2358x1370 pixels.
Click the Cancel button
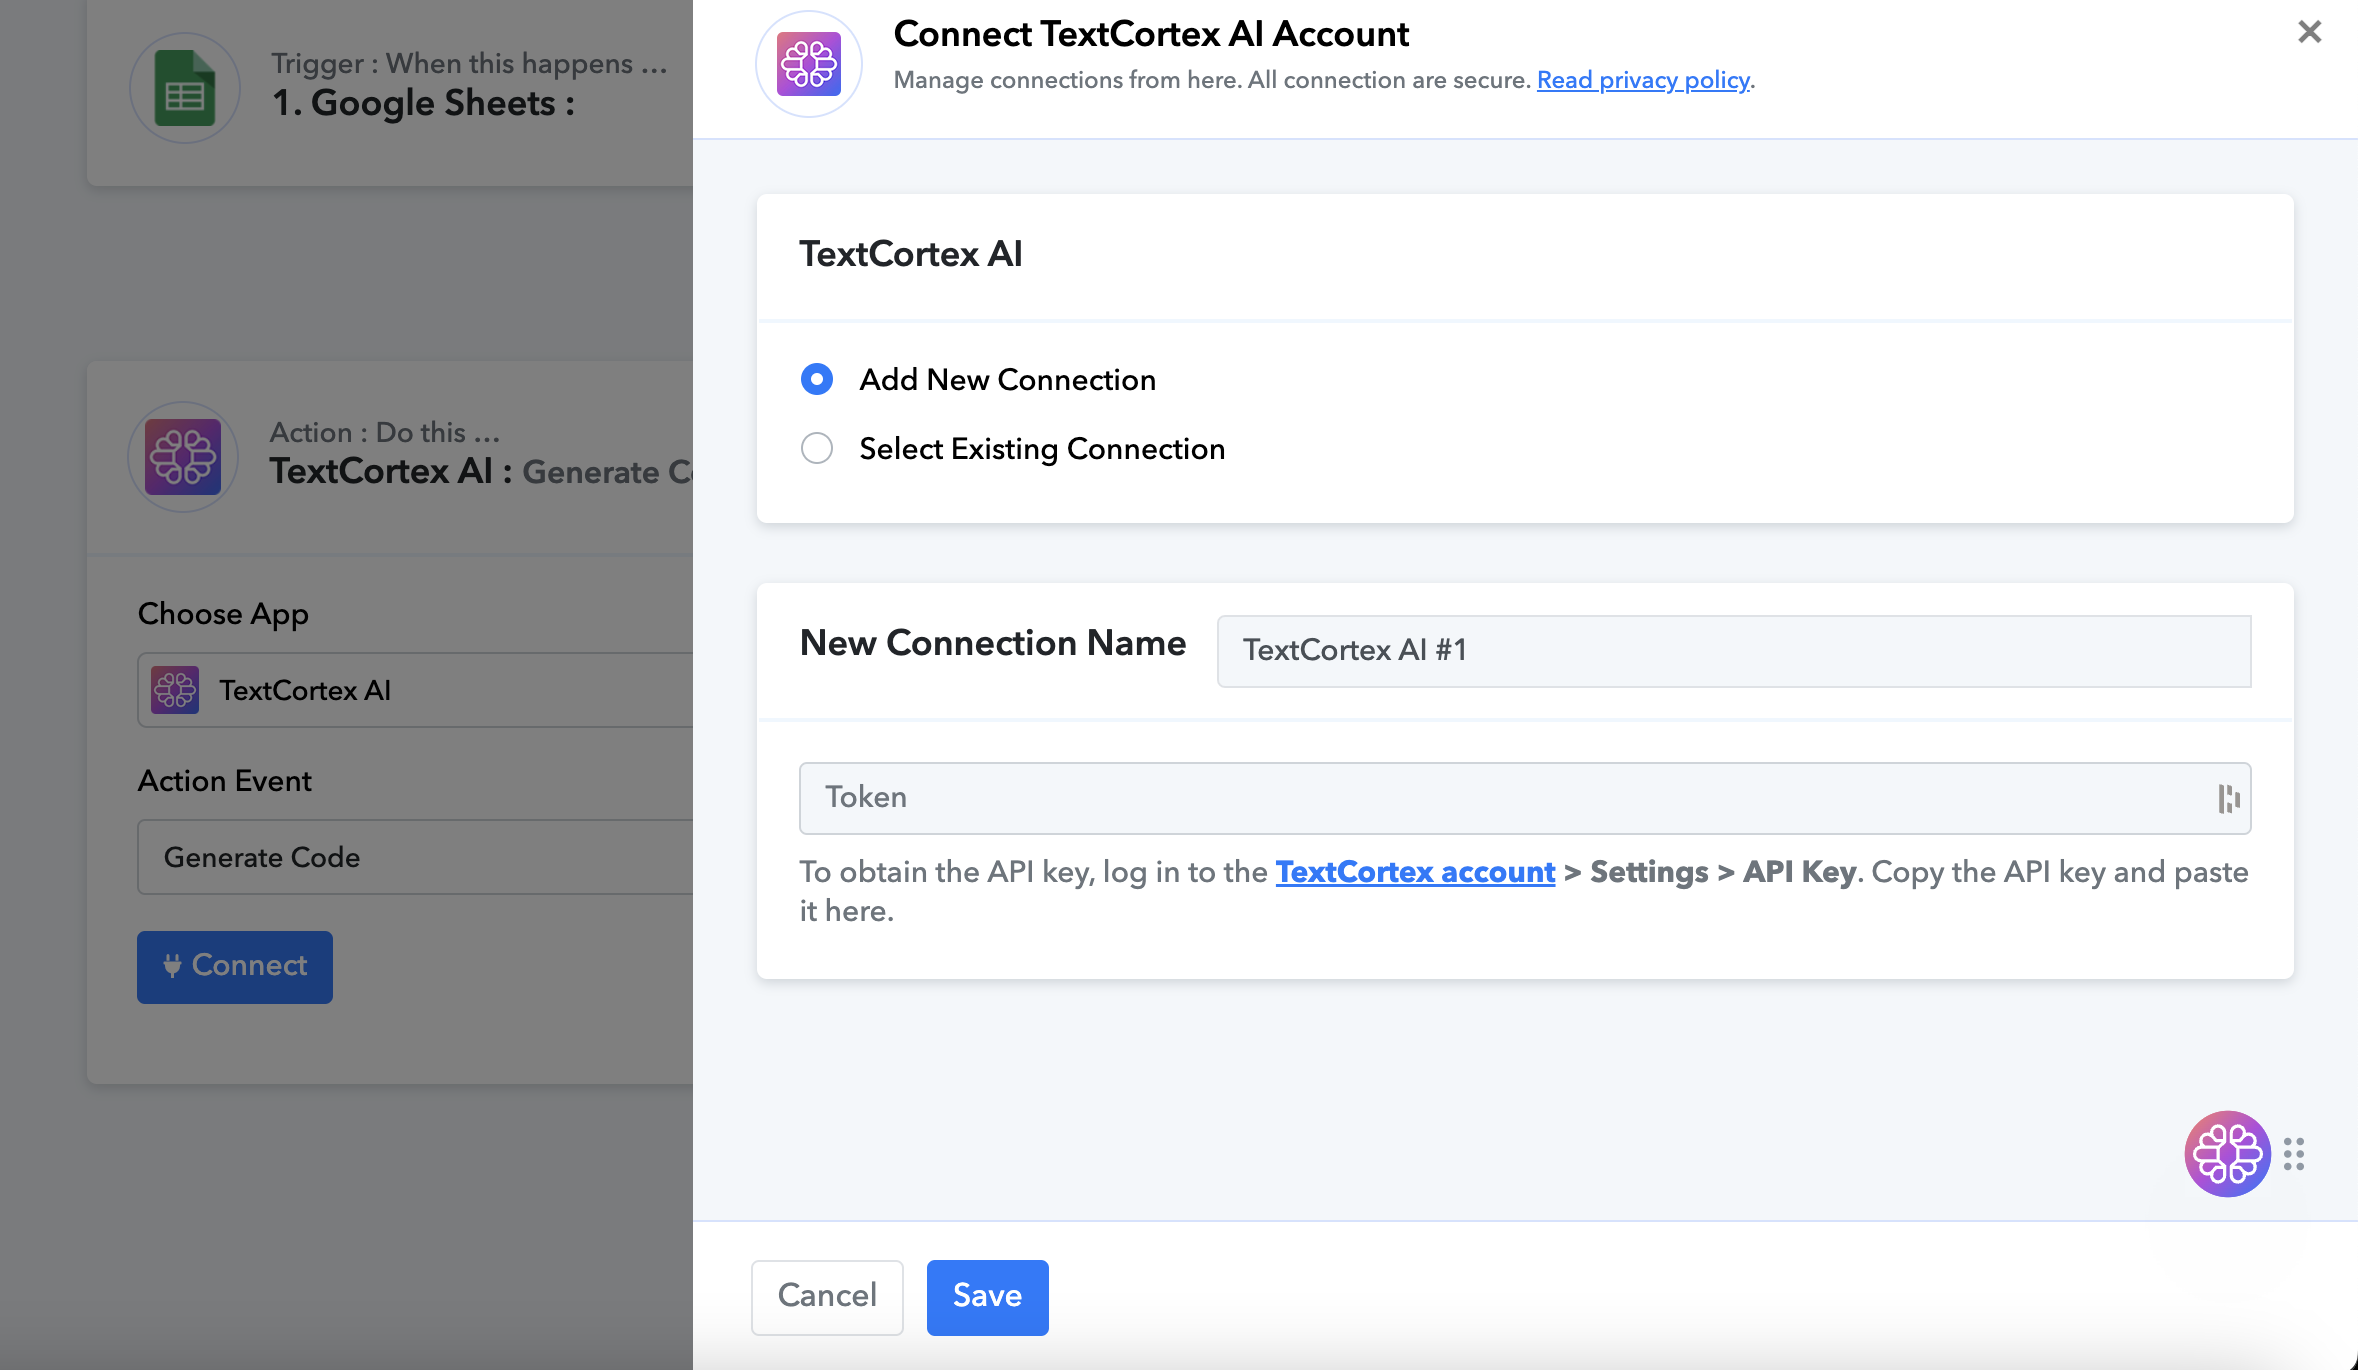(827, 1297)
